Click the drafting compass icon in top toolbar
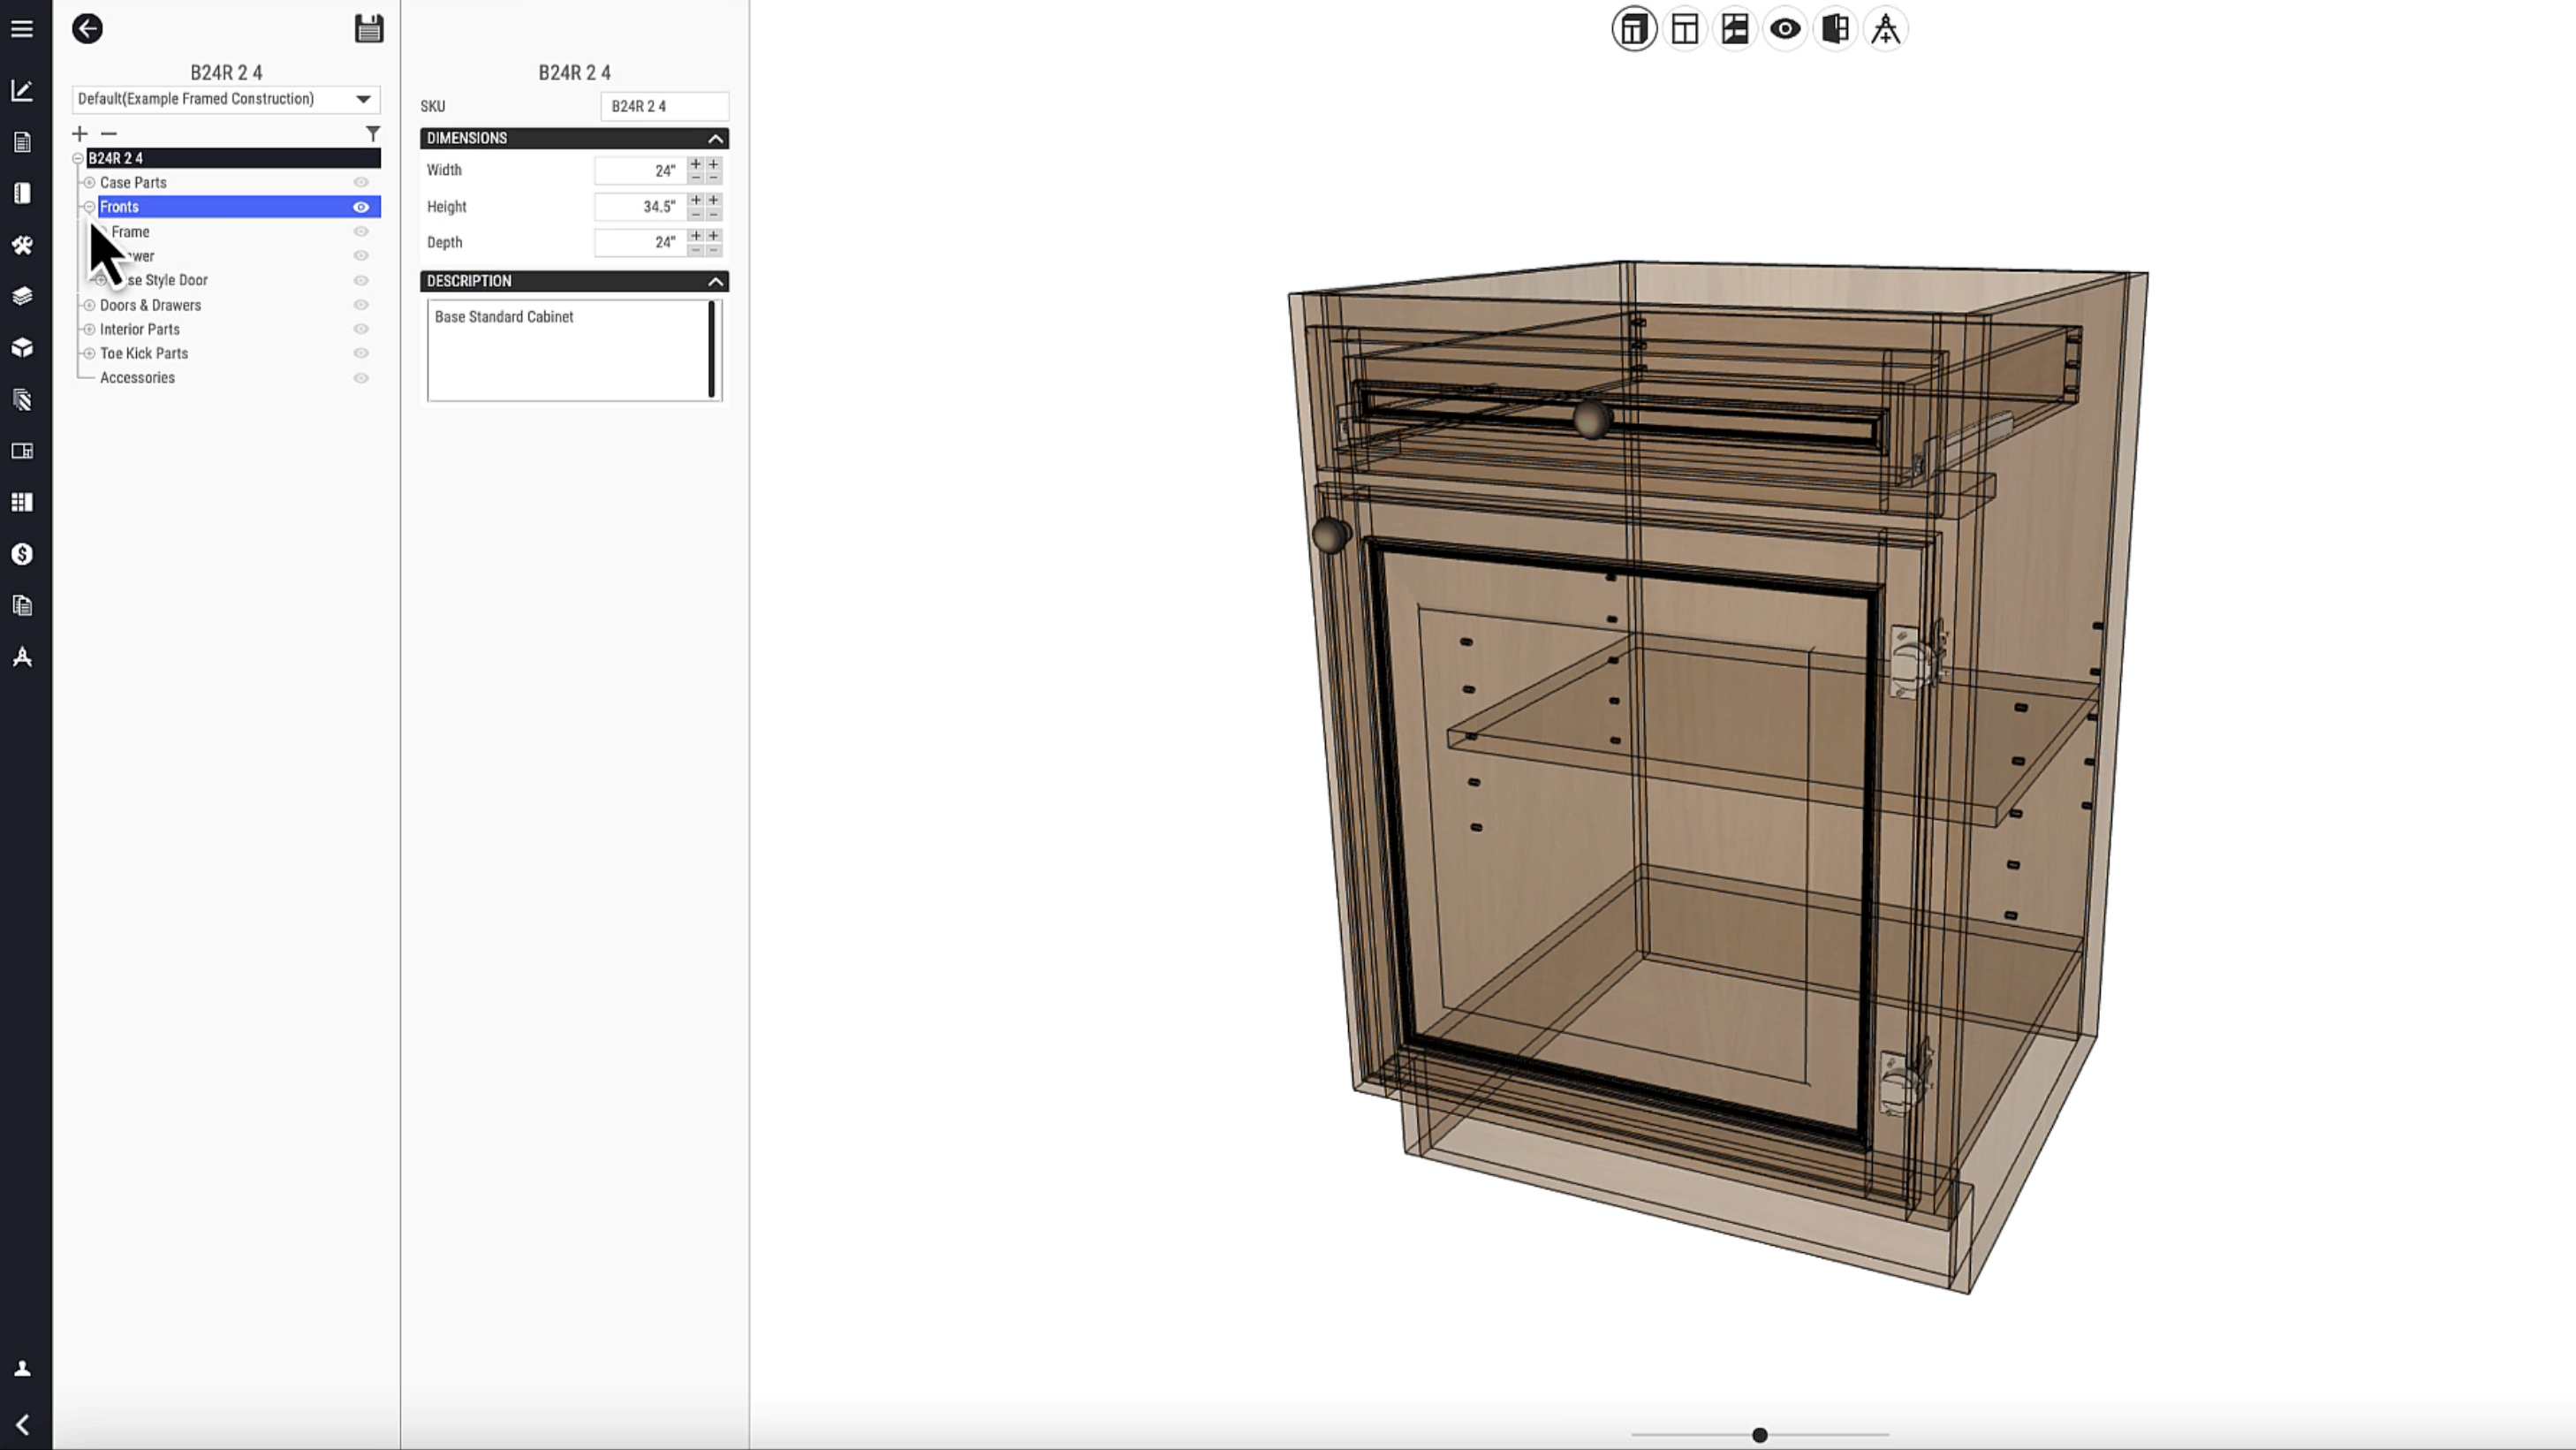Image resolution: width=2576 pixels, height=1450 pixels. [1885, 29]
